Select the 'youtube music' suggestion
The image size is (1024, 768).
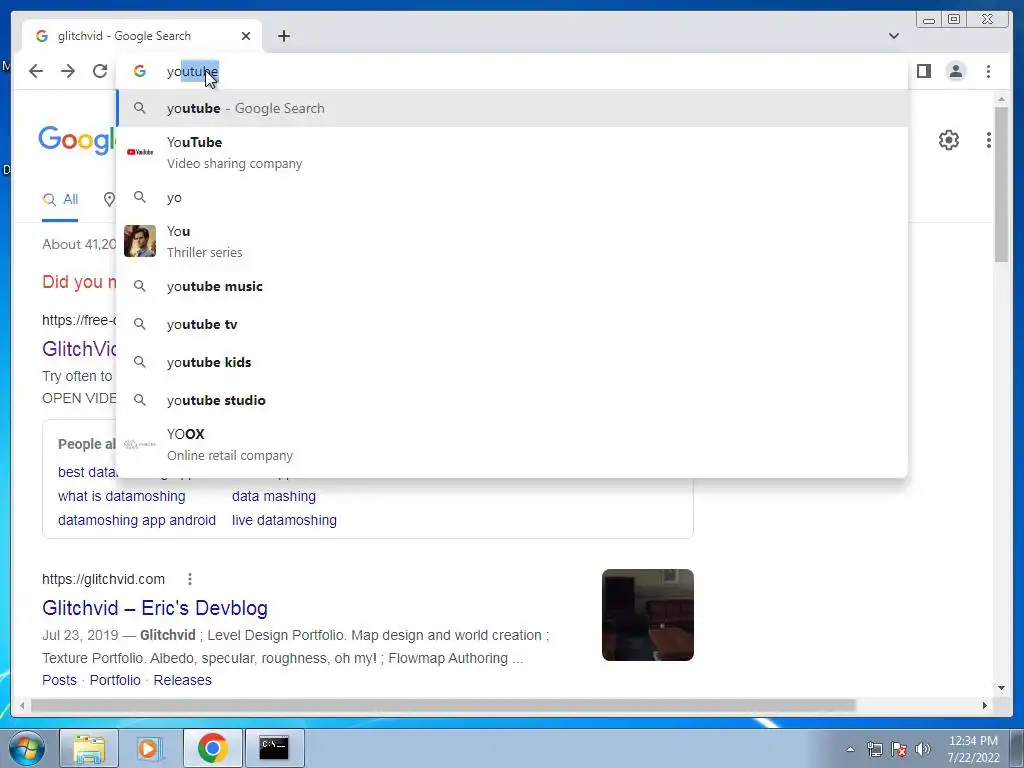[512, 286]
